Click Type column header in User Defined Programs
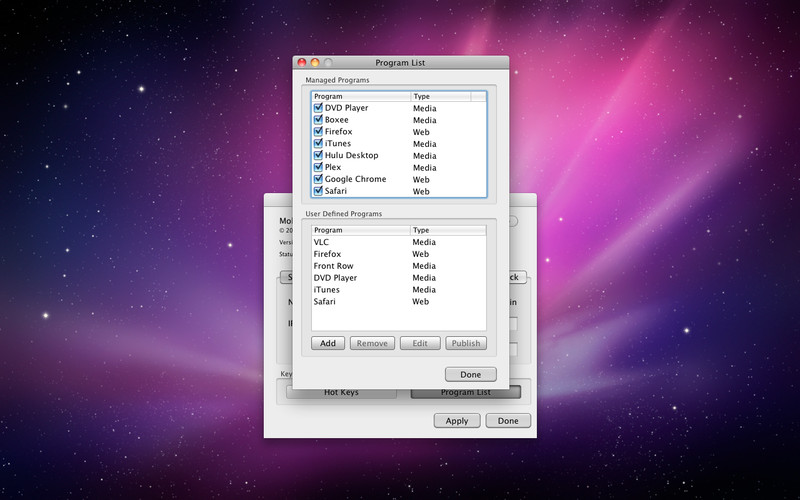 tap(448, 230)
